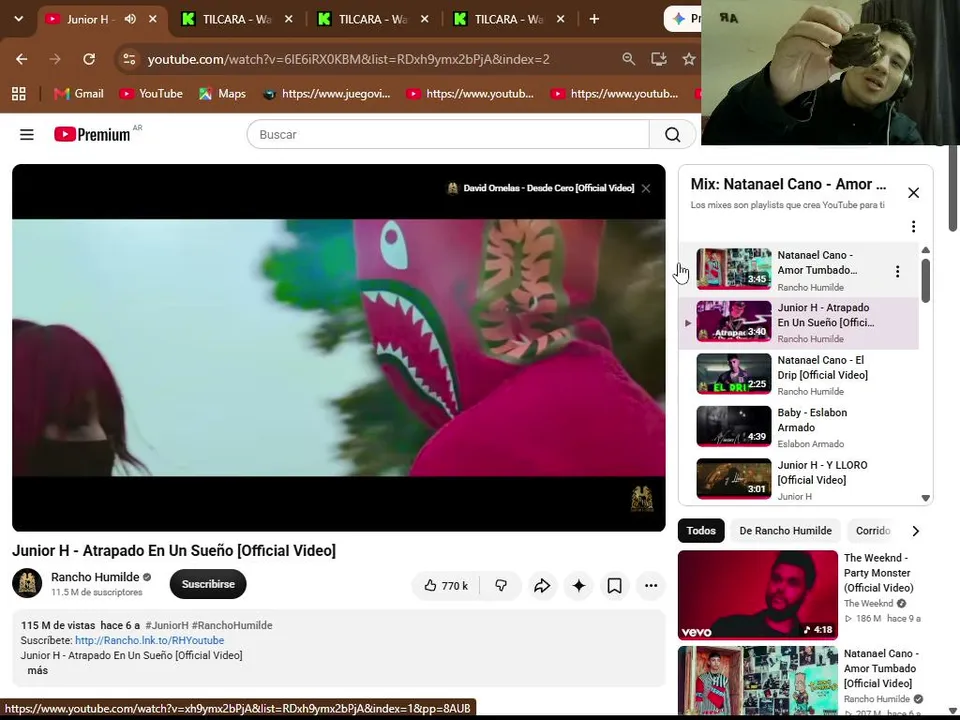Open the YouTube bookmark
Image resolution: width=960 pixels, height=720 pixels.
point(151,94)
